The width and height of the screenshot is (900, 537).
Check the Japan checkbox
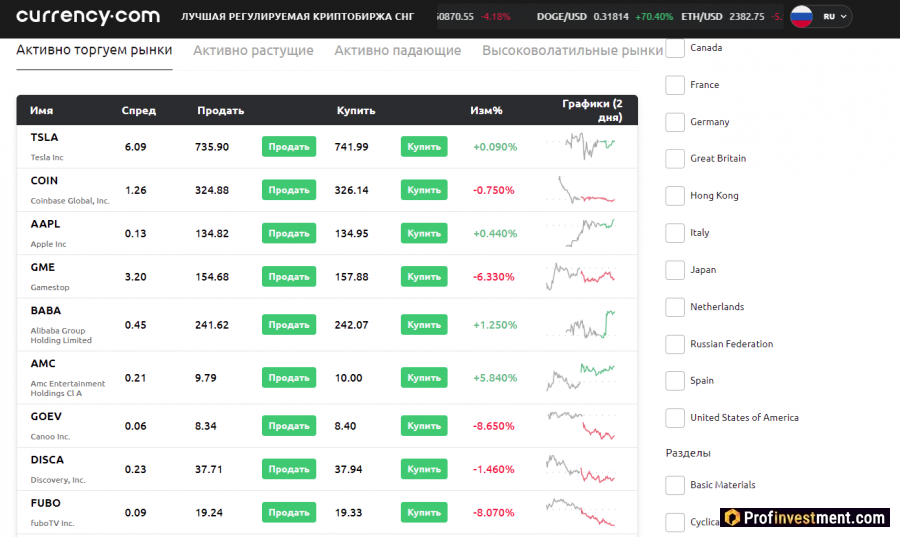click(x=675, y=270)
